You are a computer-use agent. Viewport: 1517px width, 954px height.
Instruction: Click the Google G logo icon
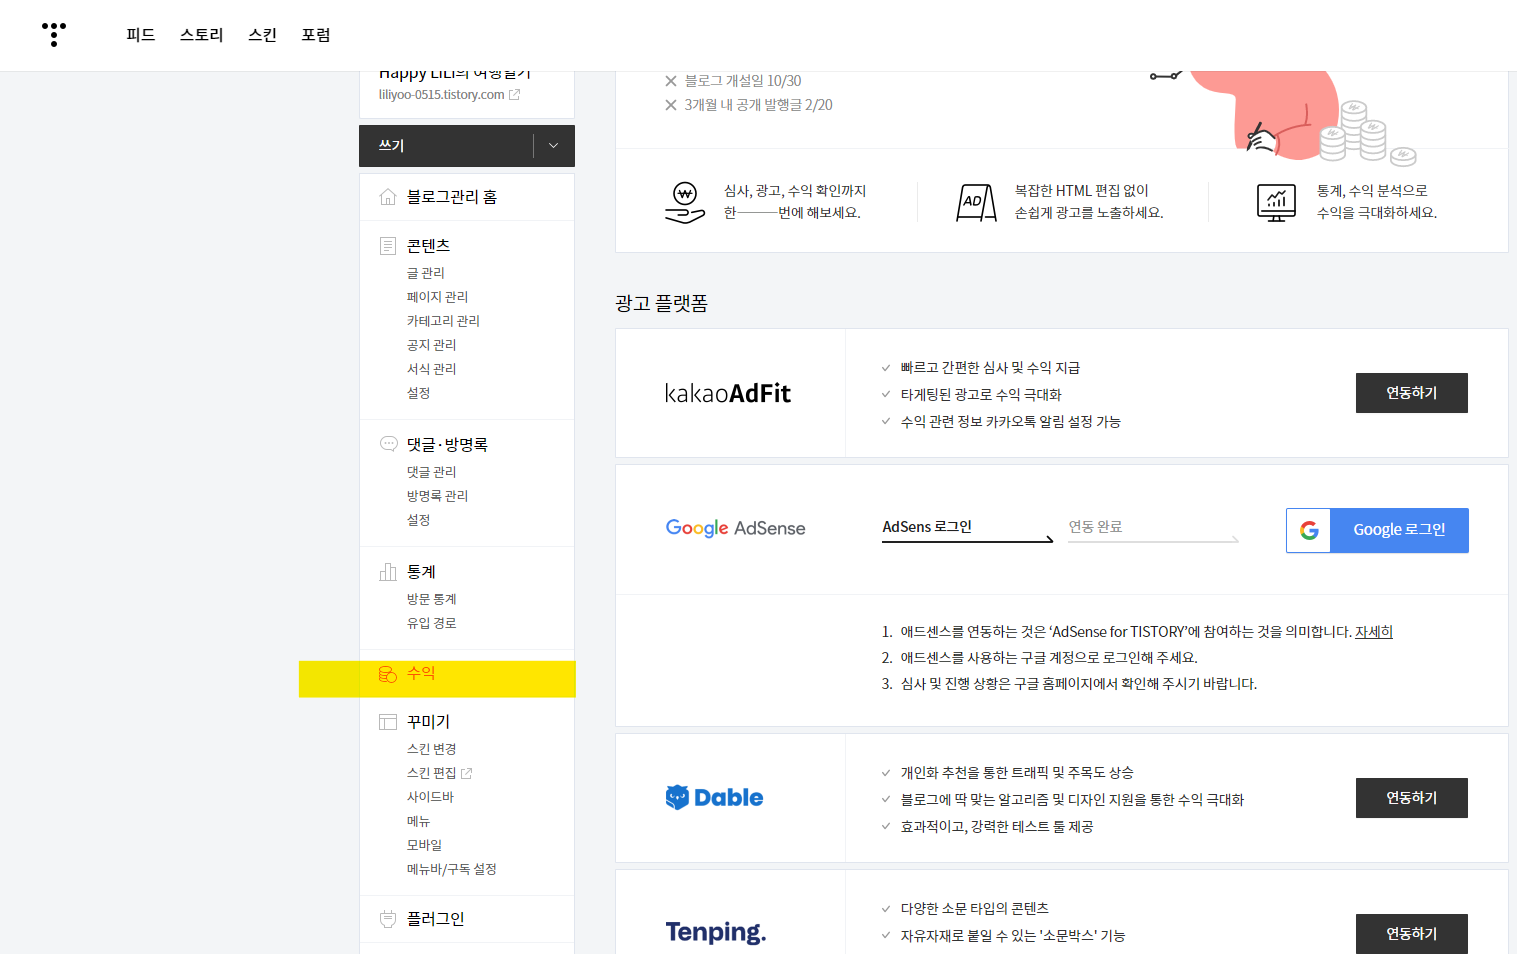[x=1309, y=530]
